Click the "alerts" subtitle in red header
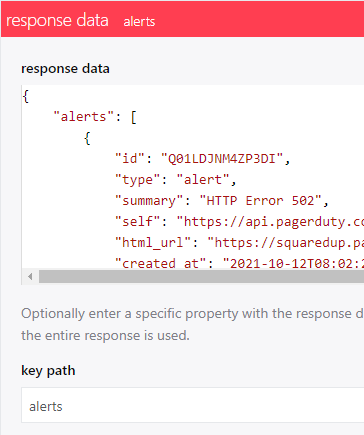The height and width of the screenshot is (435, 364). (139, 22)
